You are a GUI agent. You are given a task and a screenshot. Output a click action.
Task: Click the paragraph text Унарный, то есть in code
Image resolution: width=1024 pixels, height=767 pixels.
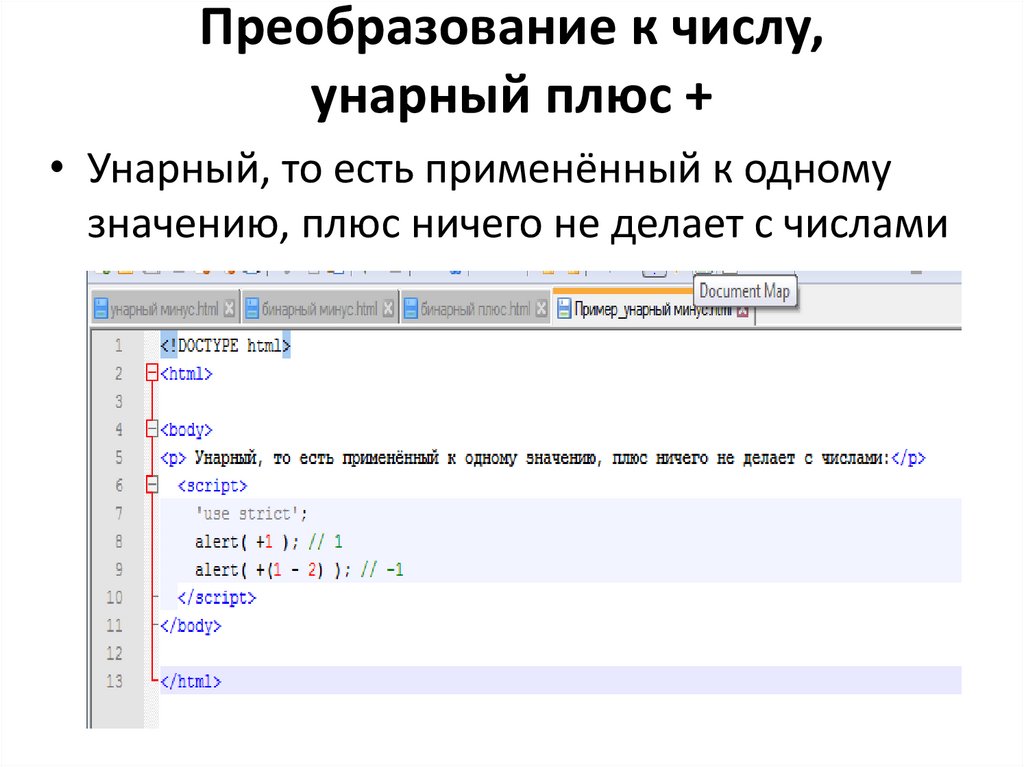click(264, 458)
